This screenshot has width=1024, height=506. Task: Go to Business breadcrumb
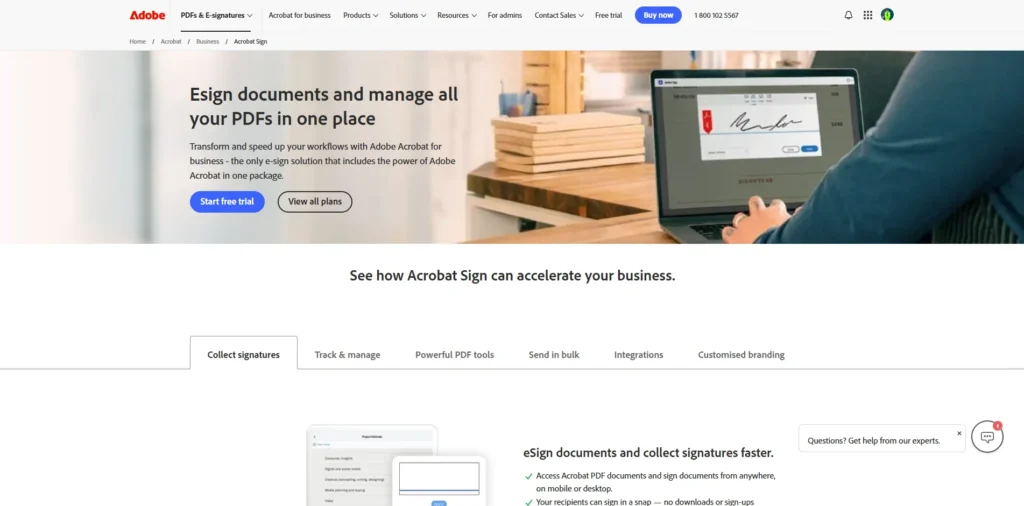coord(208,41)
